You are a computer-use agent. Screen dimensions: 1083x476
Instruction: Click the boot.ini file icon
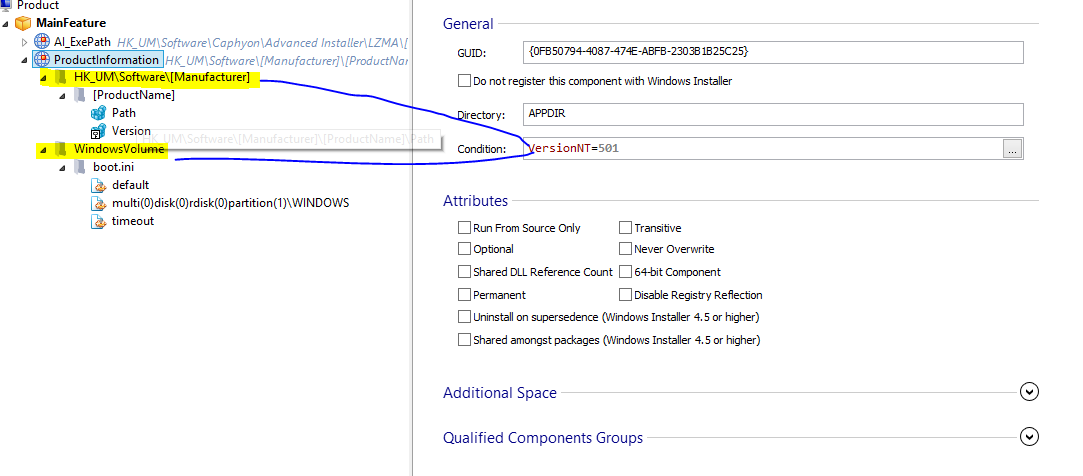pyautogui.click(x=80, y=167)
